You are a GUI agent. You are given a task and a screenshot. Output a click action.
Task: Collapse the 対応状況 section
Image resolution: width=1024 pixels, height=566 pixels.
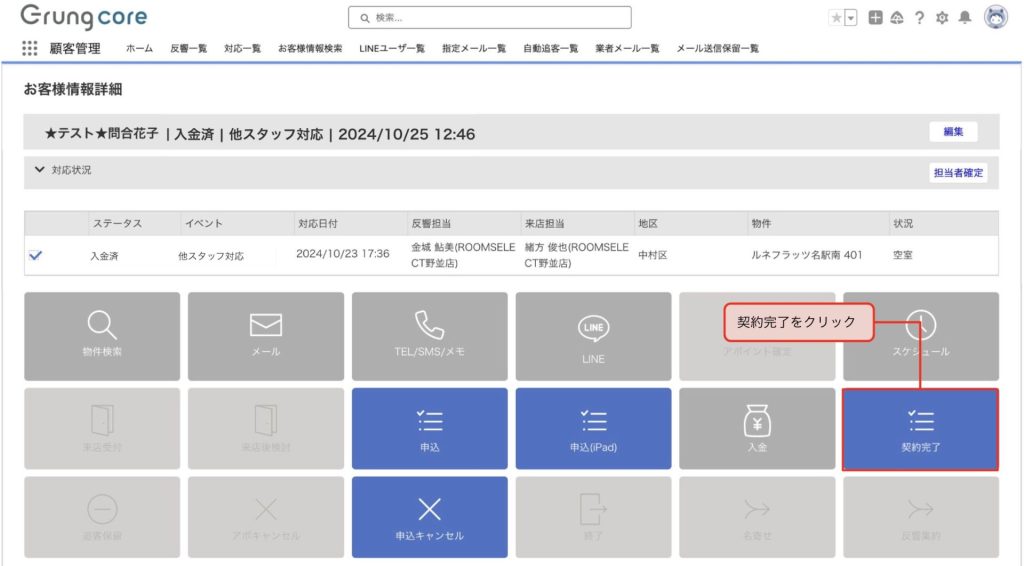pos(39,171)
